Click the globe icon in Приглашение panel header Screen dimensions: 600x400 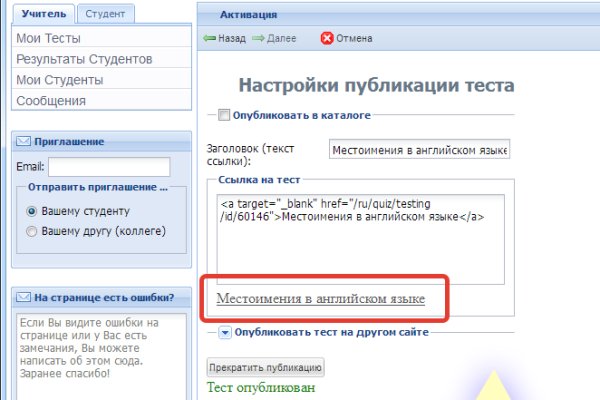point(23,142)
